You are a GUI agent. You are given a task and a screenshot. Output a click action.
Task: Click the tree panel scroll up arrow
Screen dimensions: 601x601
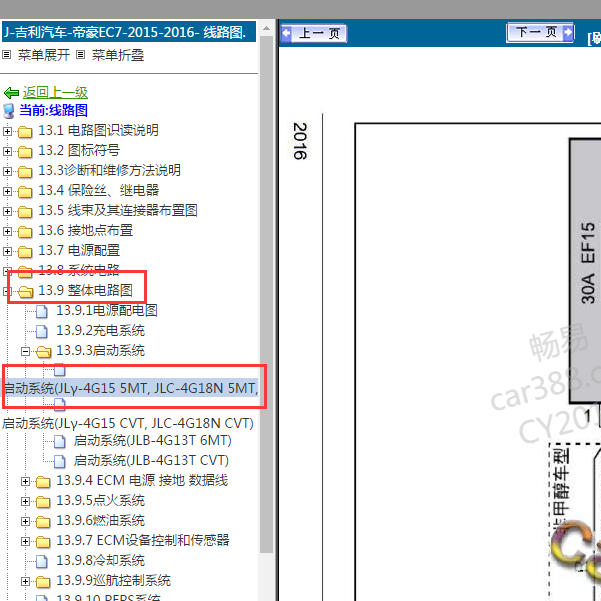266,28
